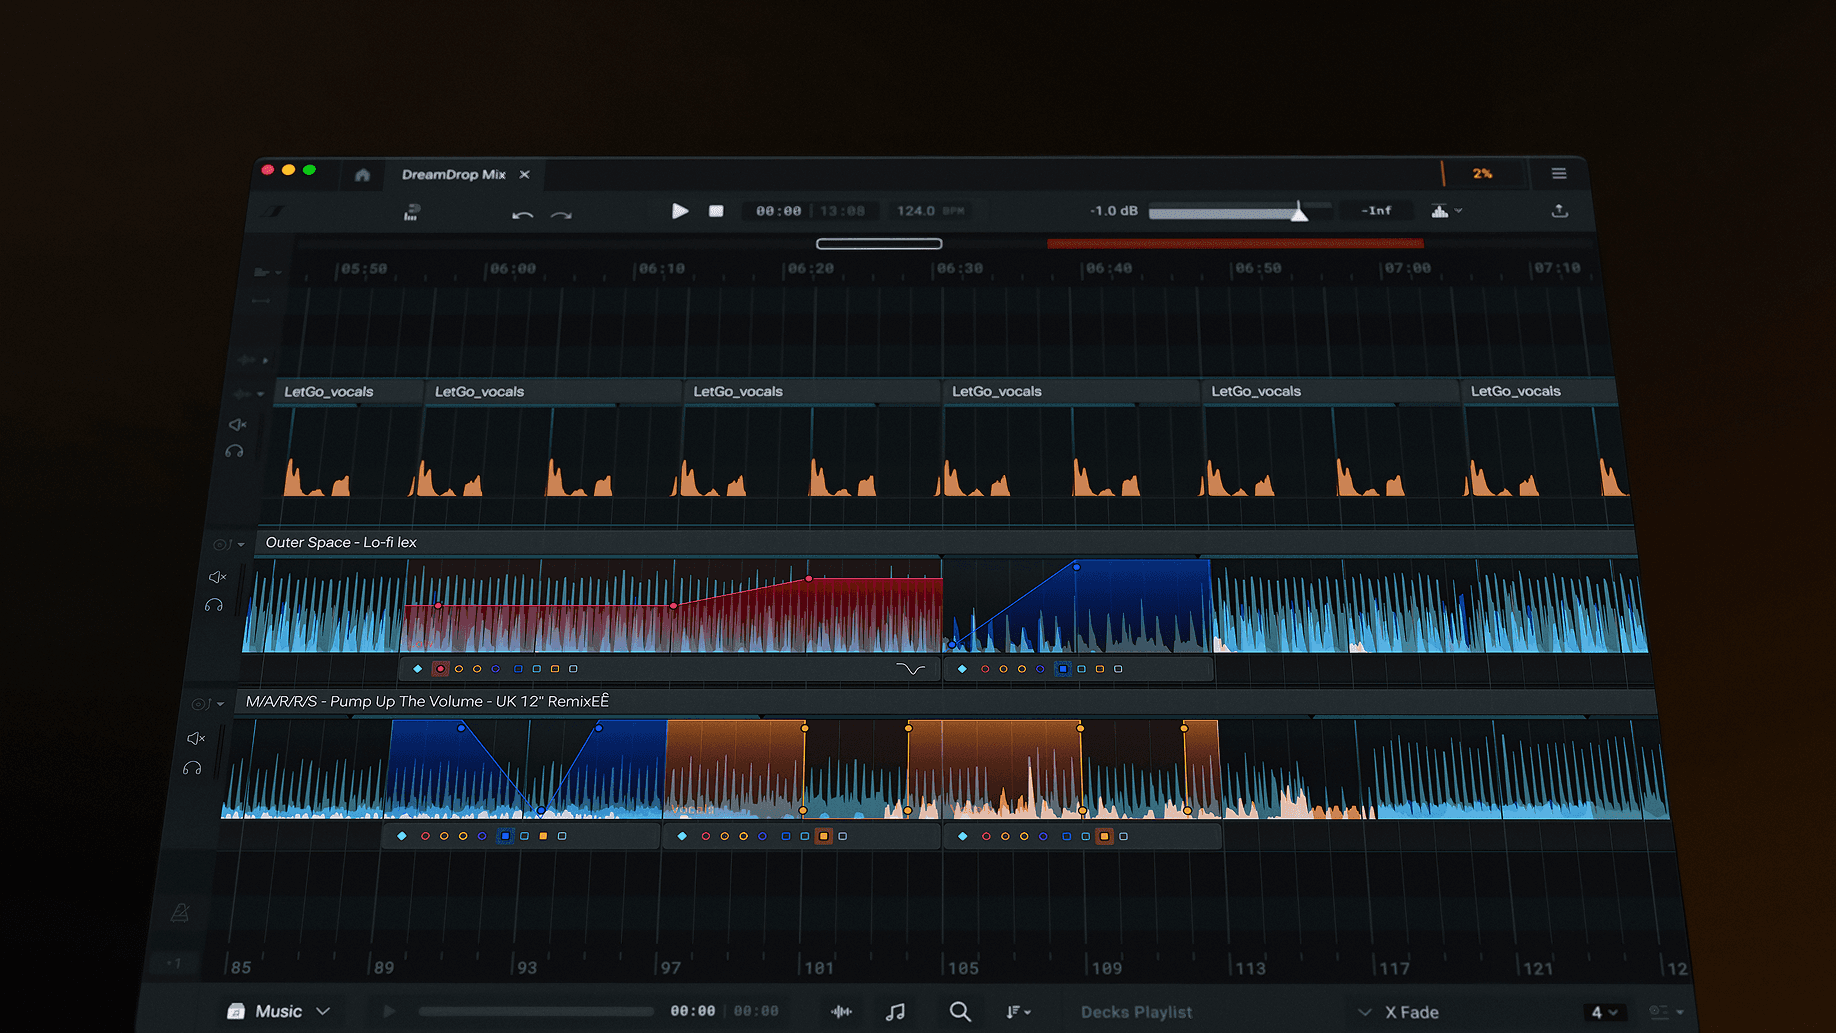1836x1033 pixels.
Task: Open the limiter dropdown next to the dB meter
Action: click(1446, 211)
